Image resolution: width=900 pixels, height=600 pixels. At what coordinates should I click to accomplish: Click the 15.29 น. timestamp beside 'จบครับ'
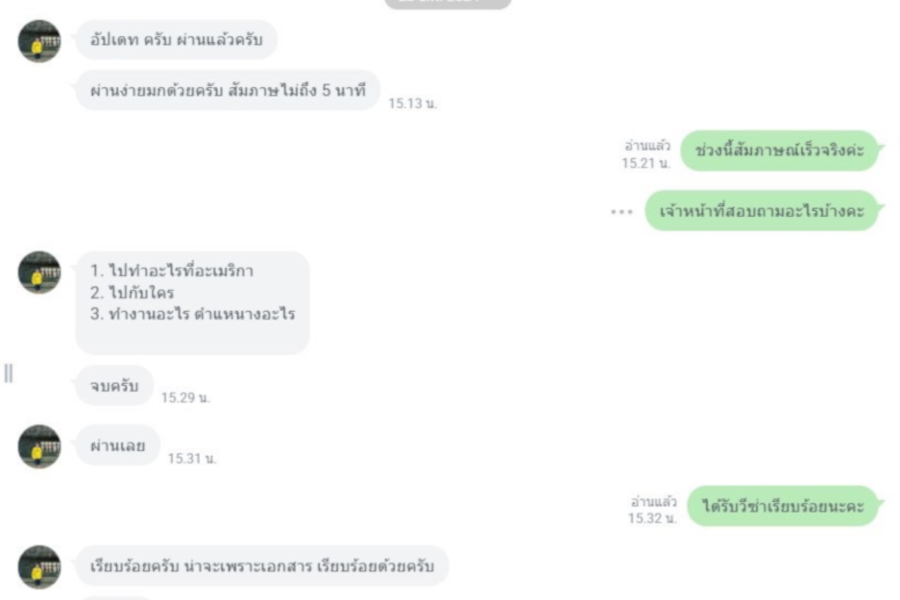[185, 397]
